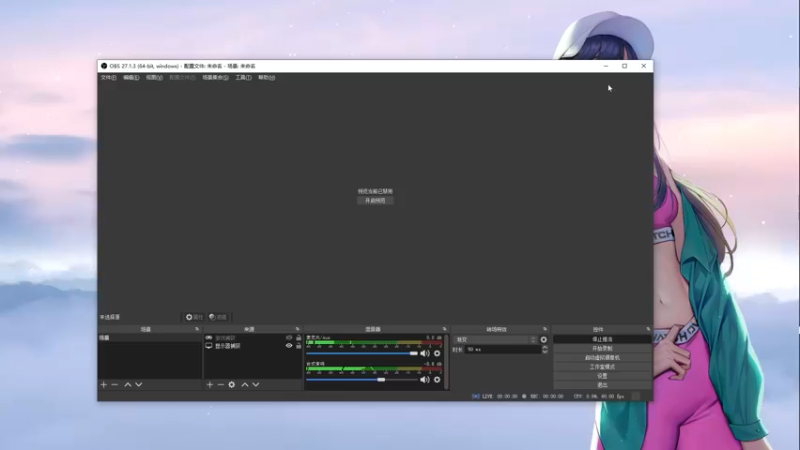
Task: Open the 编辑(E) menu
Action: (x=131, y=78)
